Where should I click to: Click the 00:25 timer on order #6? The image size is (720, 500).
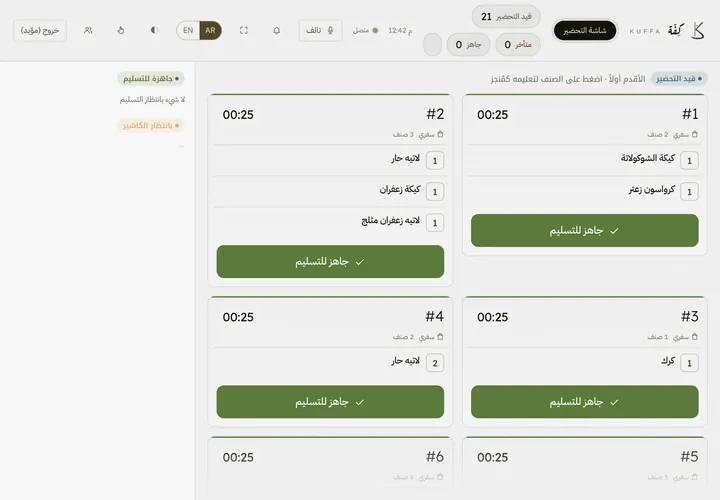coord(238,457)
